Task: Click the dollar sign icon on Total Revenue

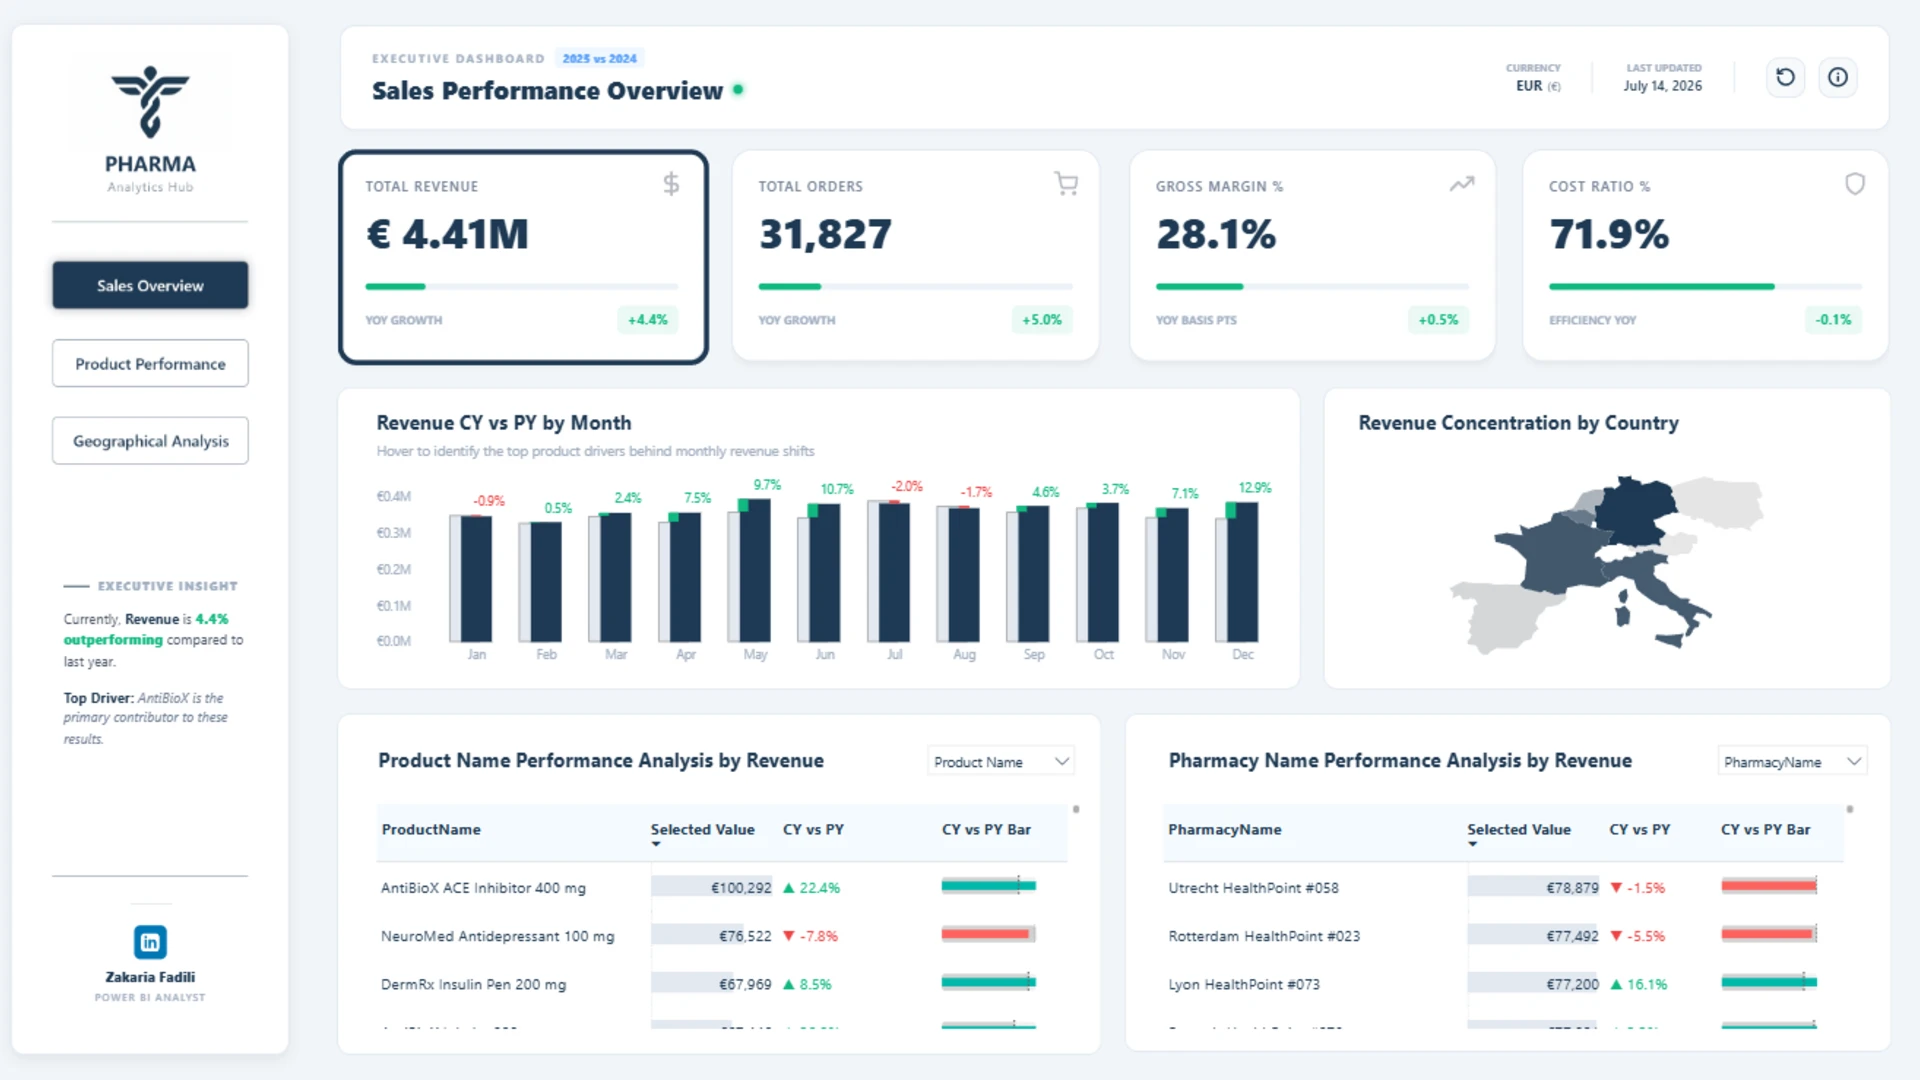Action: click(671, 184)
